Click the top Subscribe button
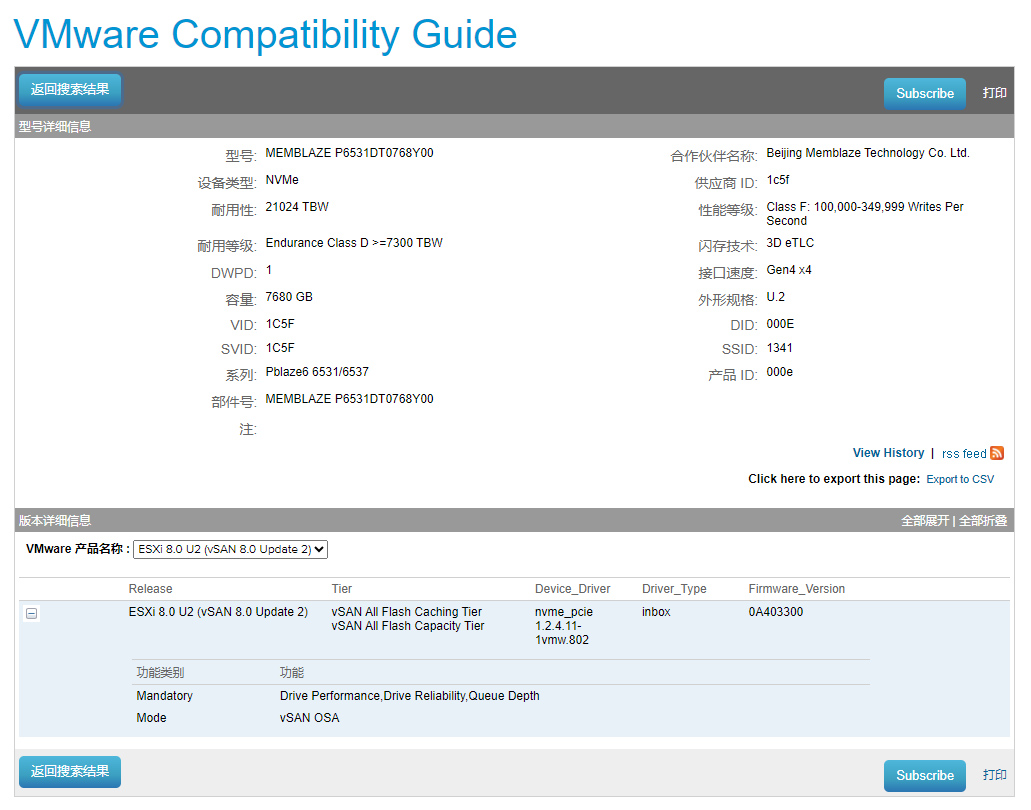This screenshot has width=1031, height=810. pyautogui.click(x=924, y=93)
